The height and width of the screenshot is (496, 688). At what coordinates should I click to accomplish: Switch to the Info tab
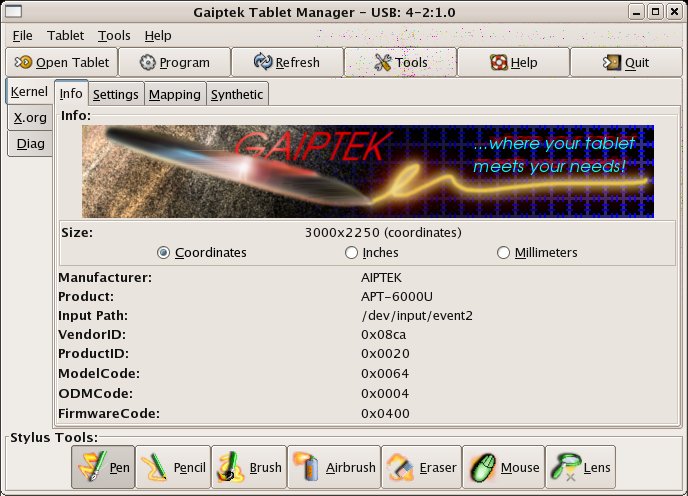point(71,93)
